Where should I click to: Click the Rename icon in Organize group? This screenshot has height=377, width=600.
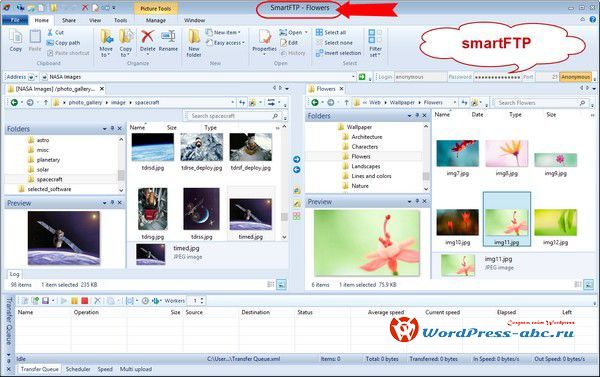[x=168, y=37]
